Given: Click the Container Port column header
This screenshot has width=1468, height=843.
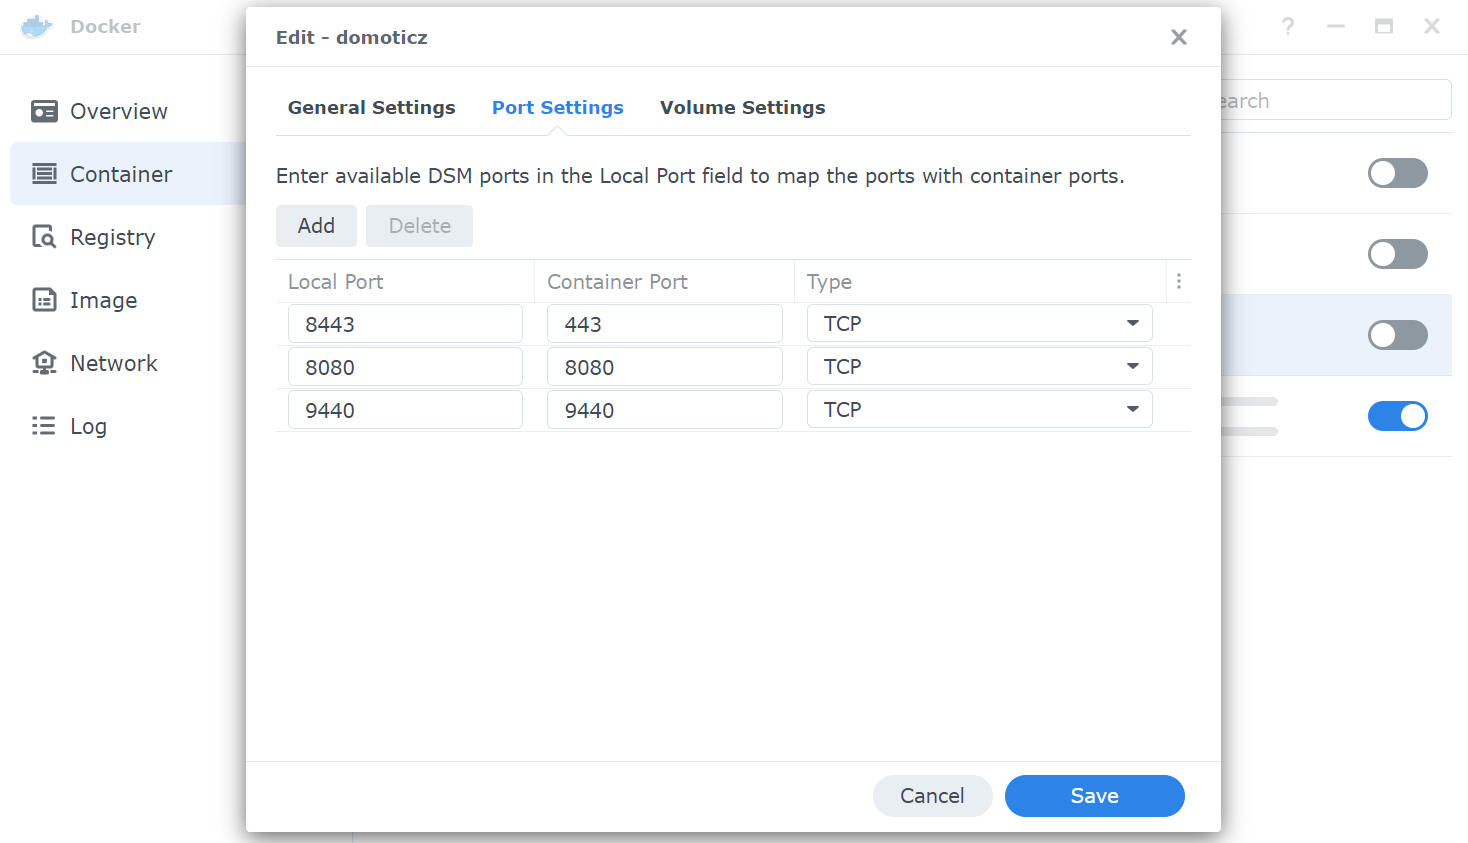Looking at the screenshot, I should 665,282.
